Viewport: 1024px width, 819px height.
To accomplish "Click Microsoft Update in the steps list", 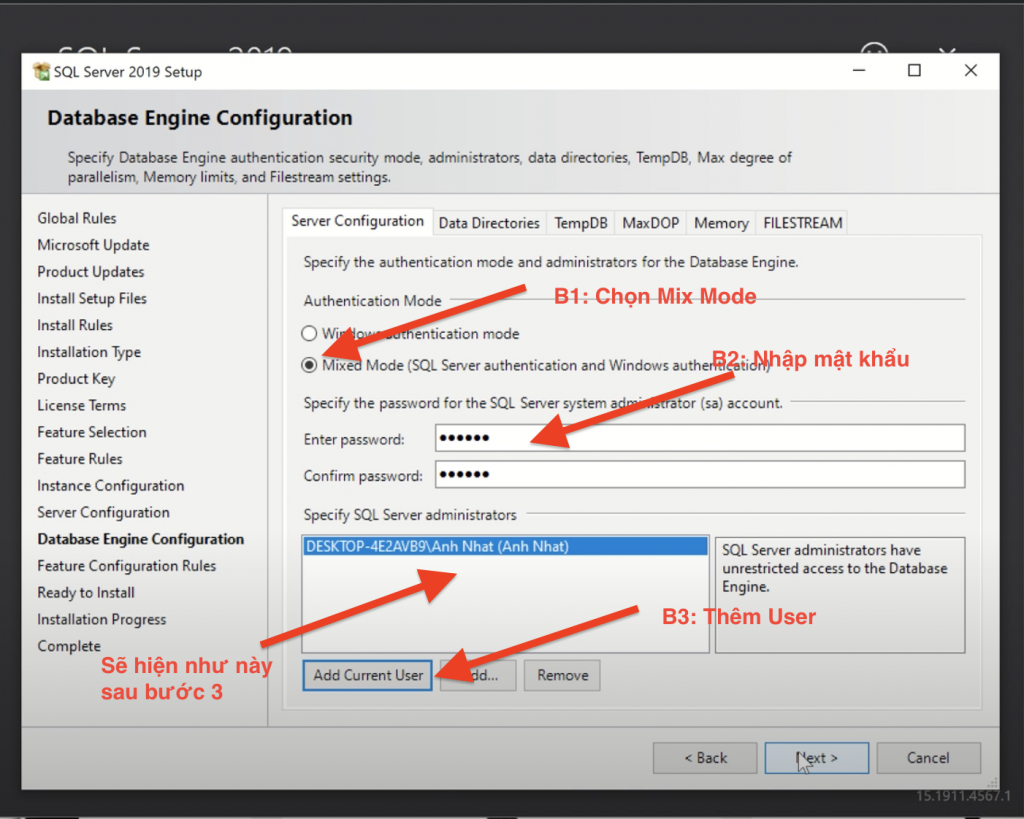I will [x=93, y=245].
